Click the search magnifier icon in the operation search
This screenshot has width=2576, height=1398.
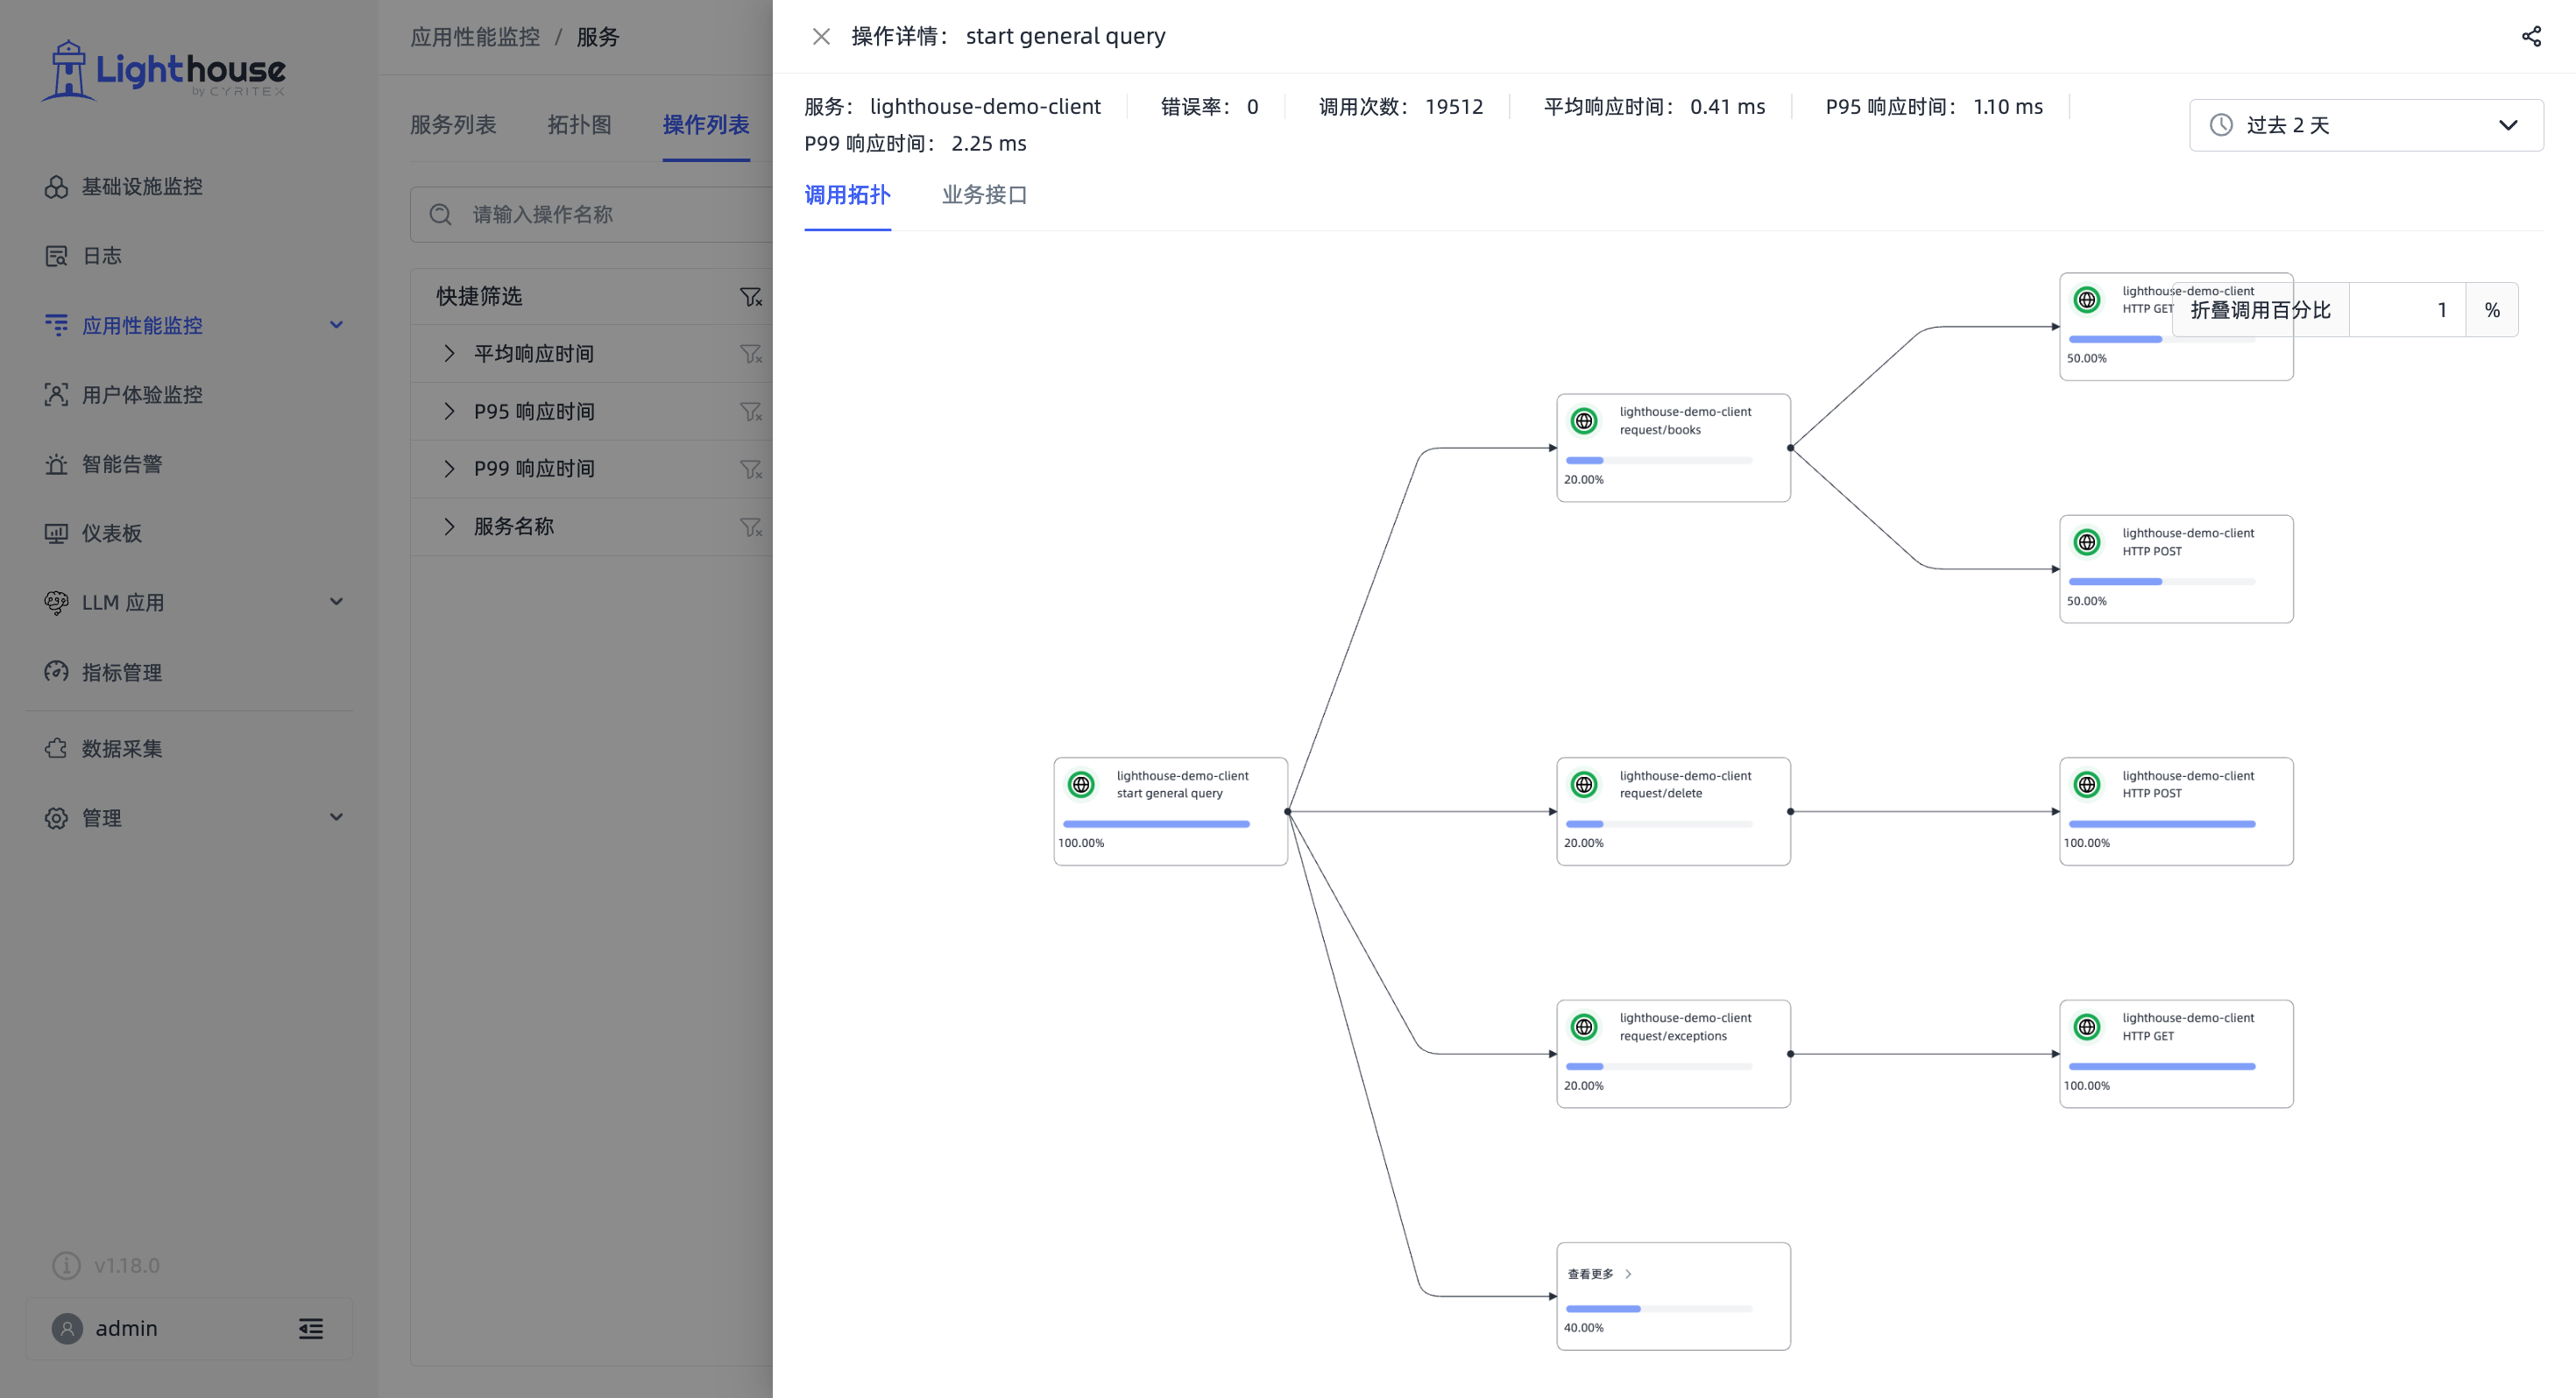point(441,214)
